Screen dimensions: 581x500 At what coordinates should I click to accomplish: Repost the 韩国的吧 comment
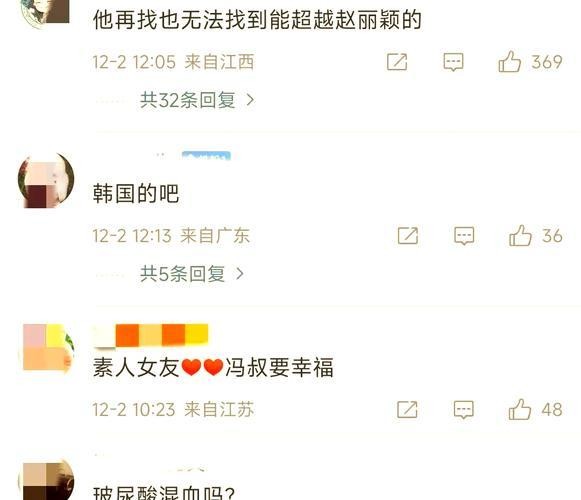tap(408, 236)
